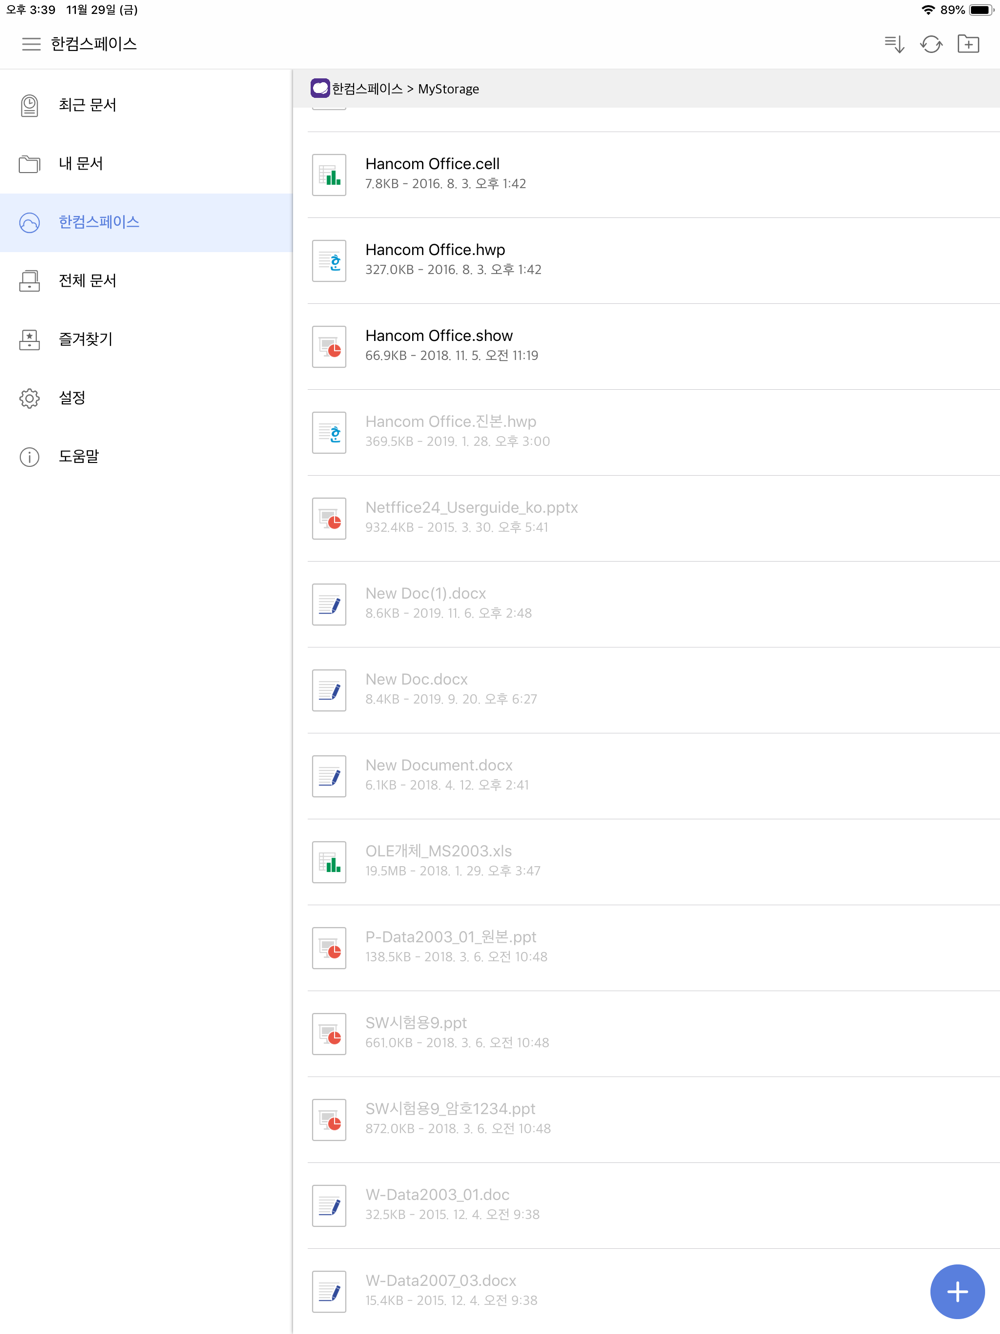The height and width of the screenshot is (1334, 1000).
Task: Open 설정 settings in the sidebar
Action: [146, 398]
